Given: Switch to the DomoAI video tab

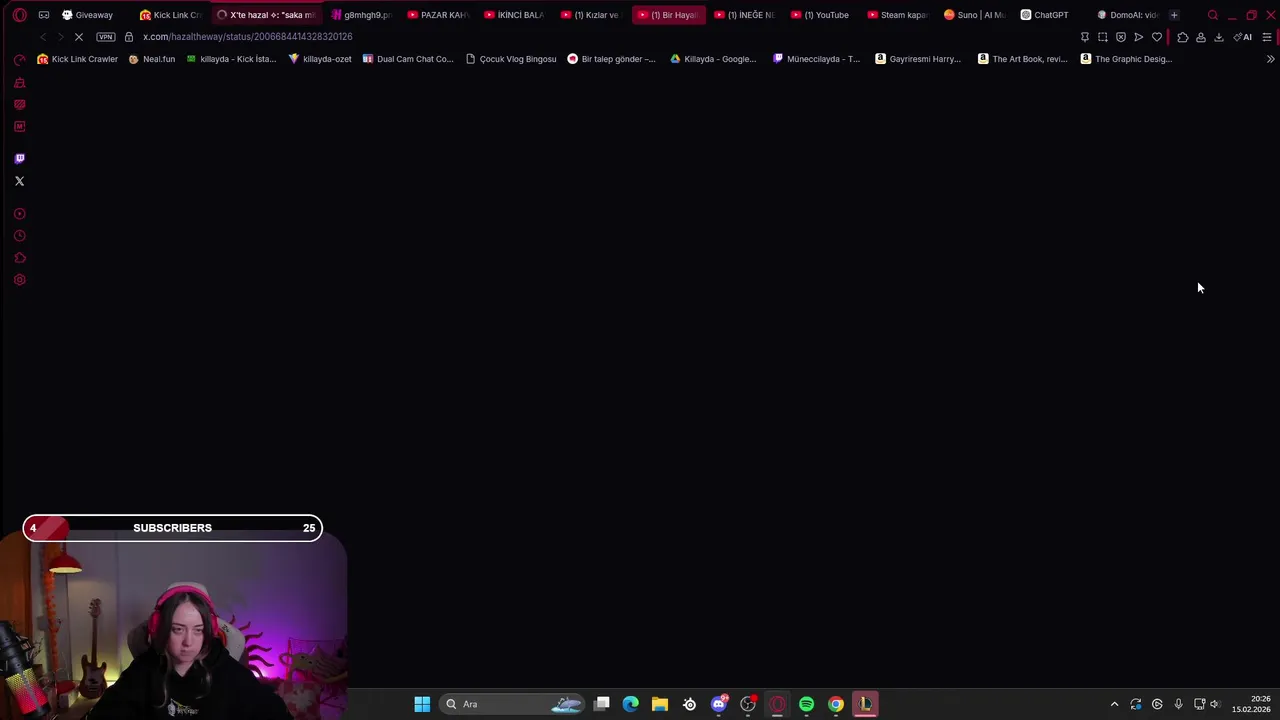Looking at the screenshot, I should pyautogui.click(x=1128, y=15).
